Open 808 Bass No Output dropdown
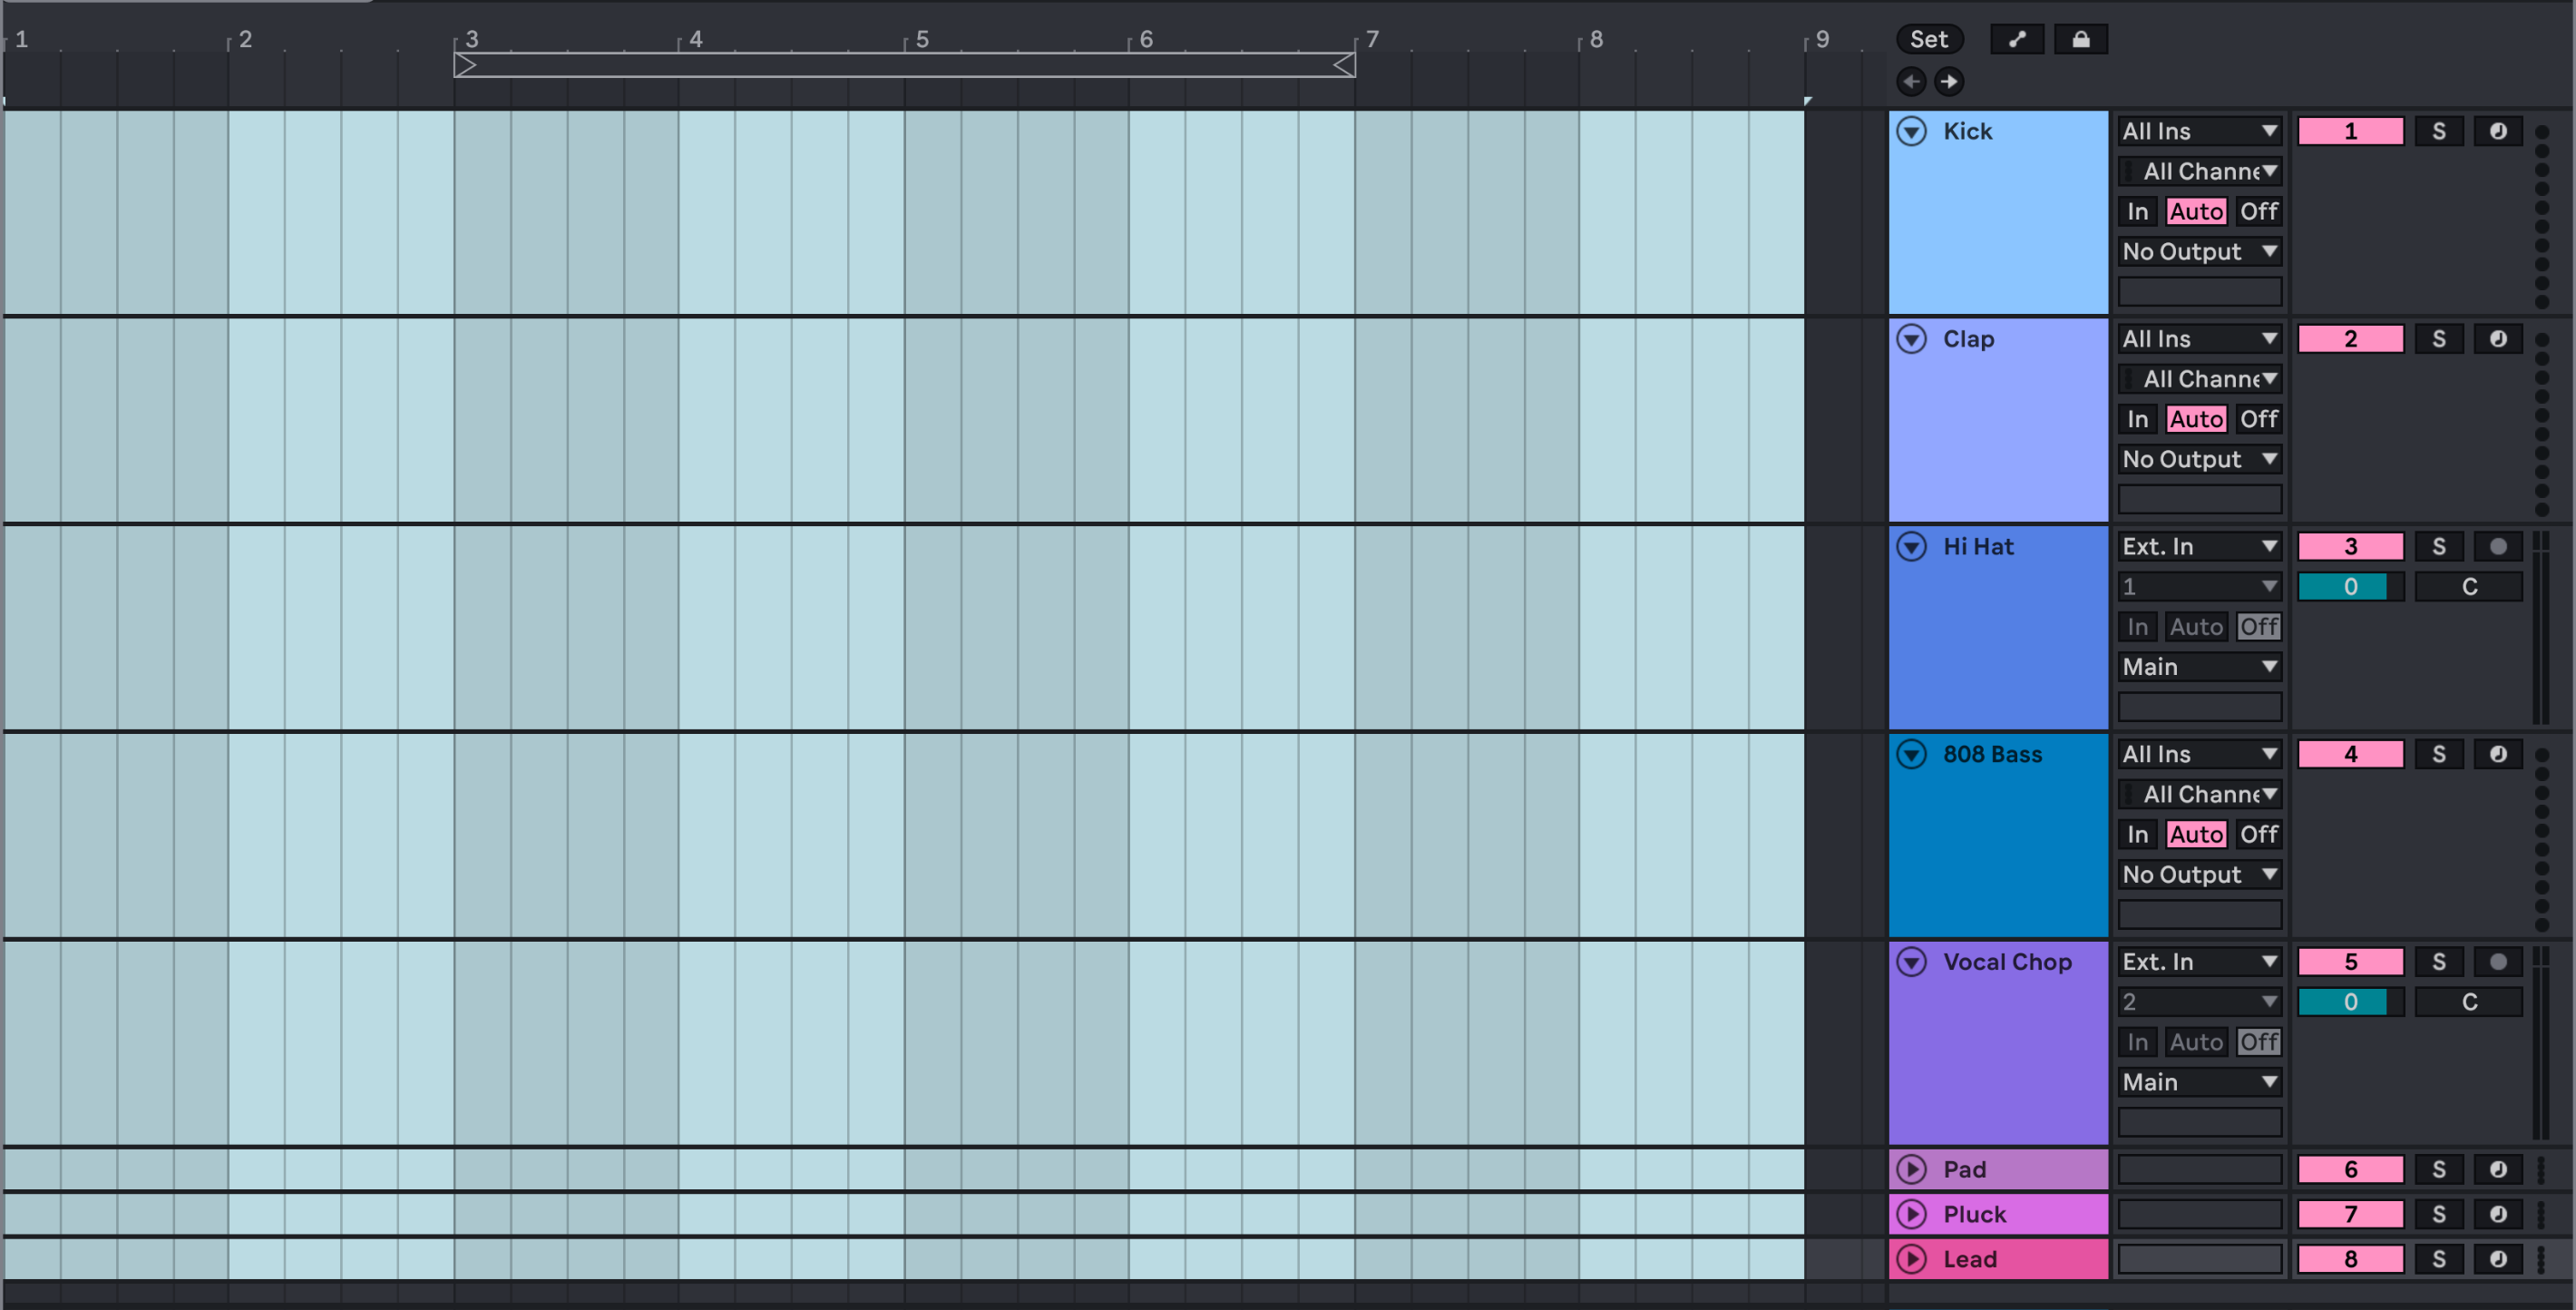The image size is (2576, 1310). click(2199, 874)
